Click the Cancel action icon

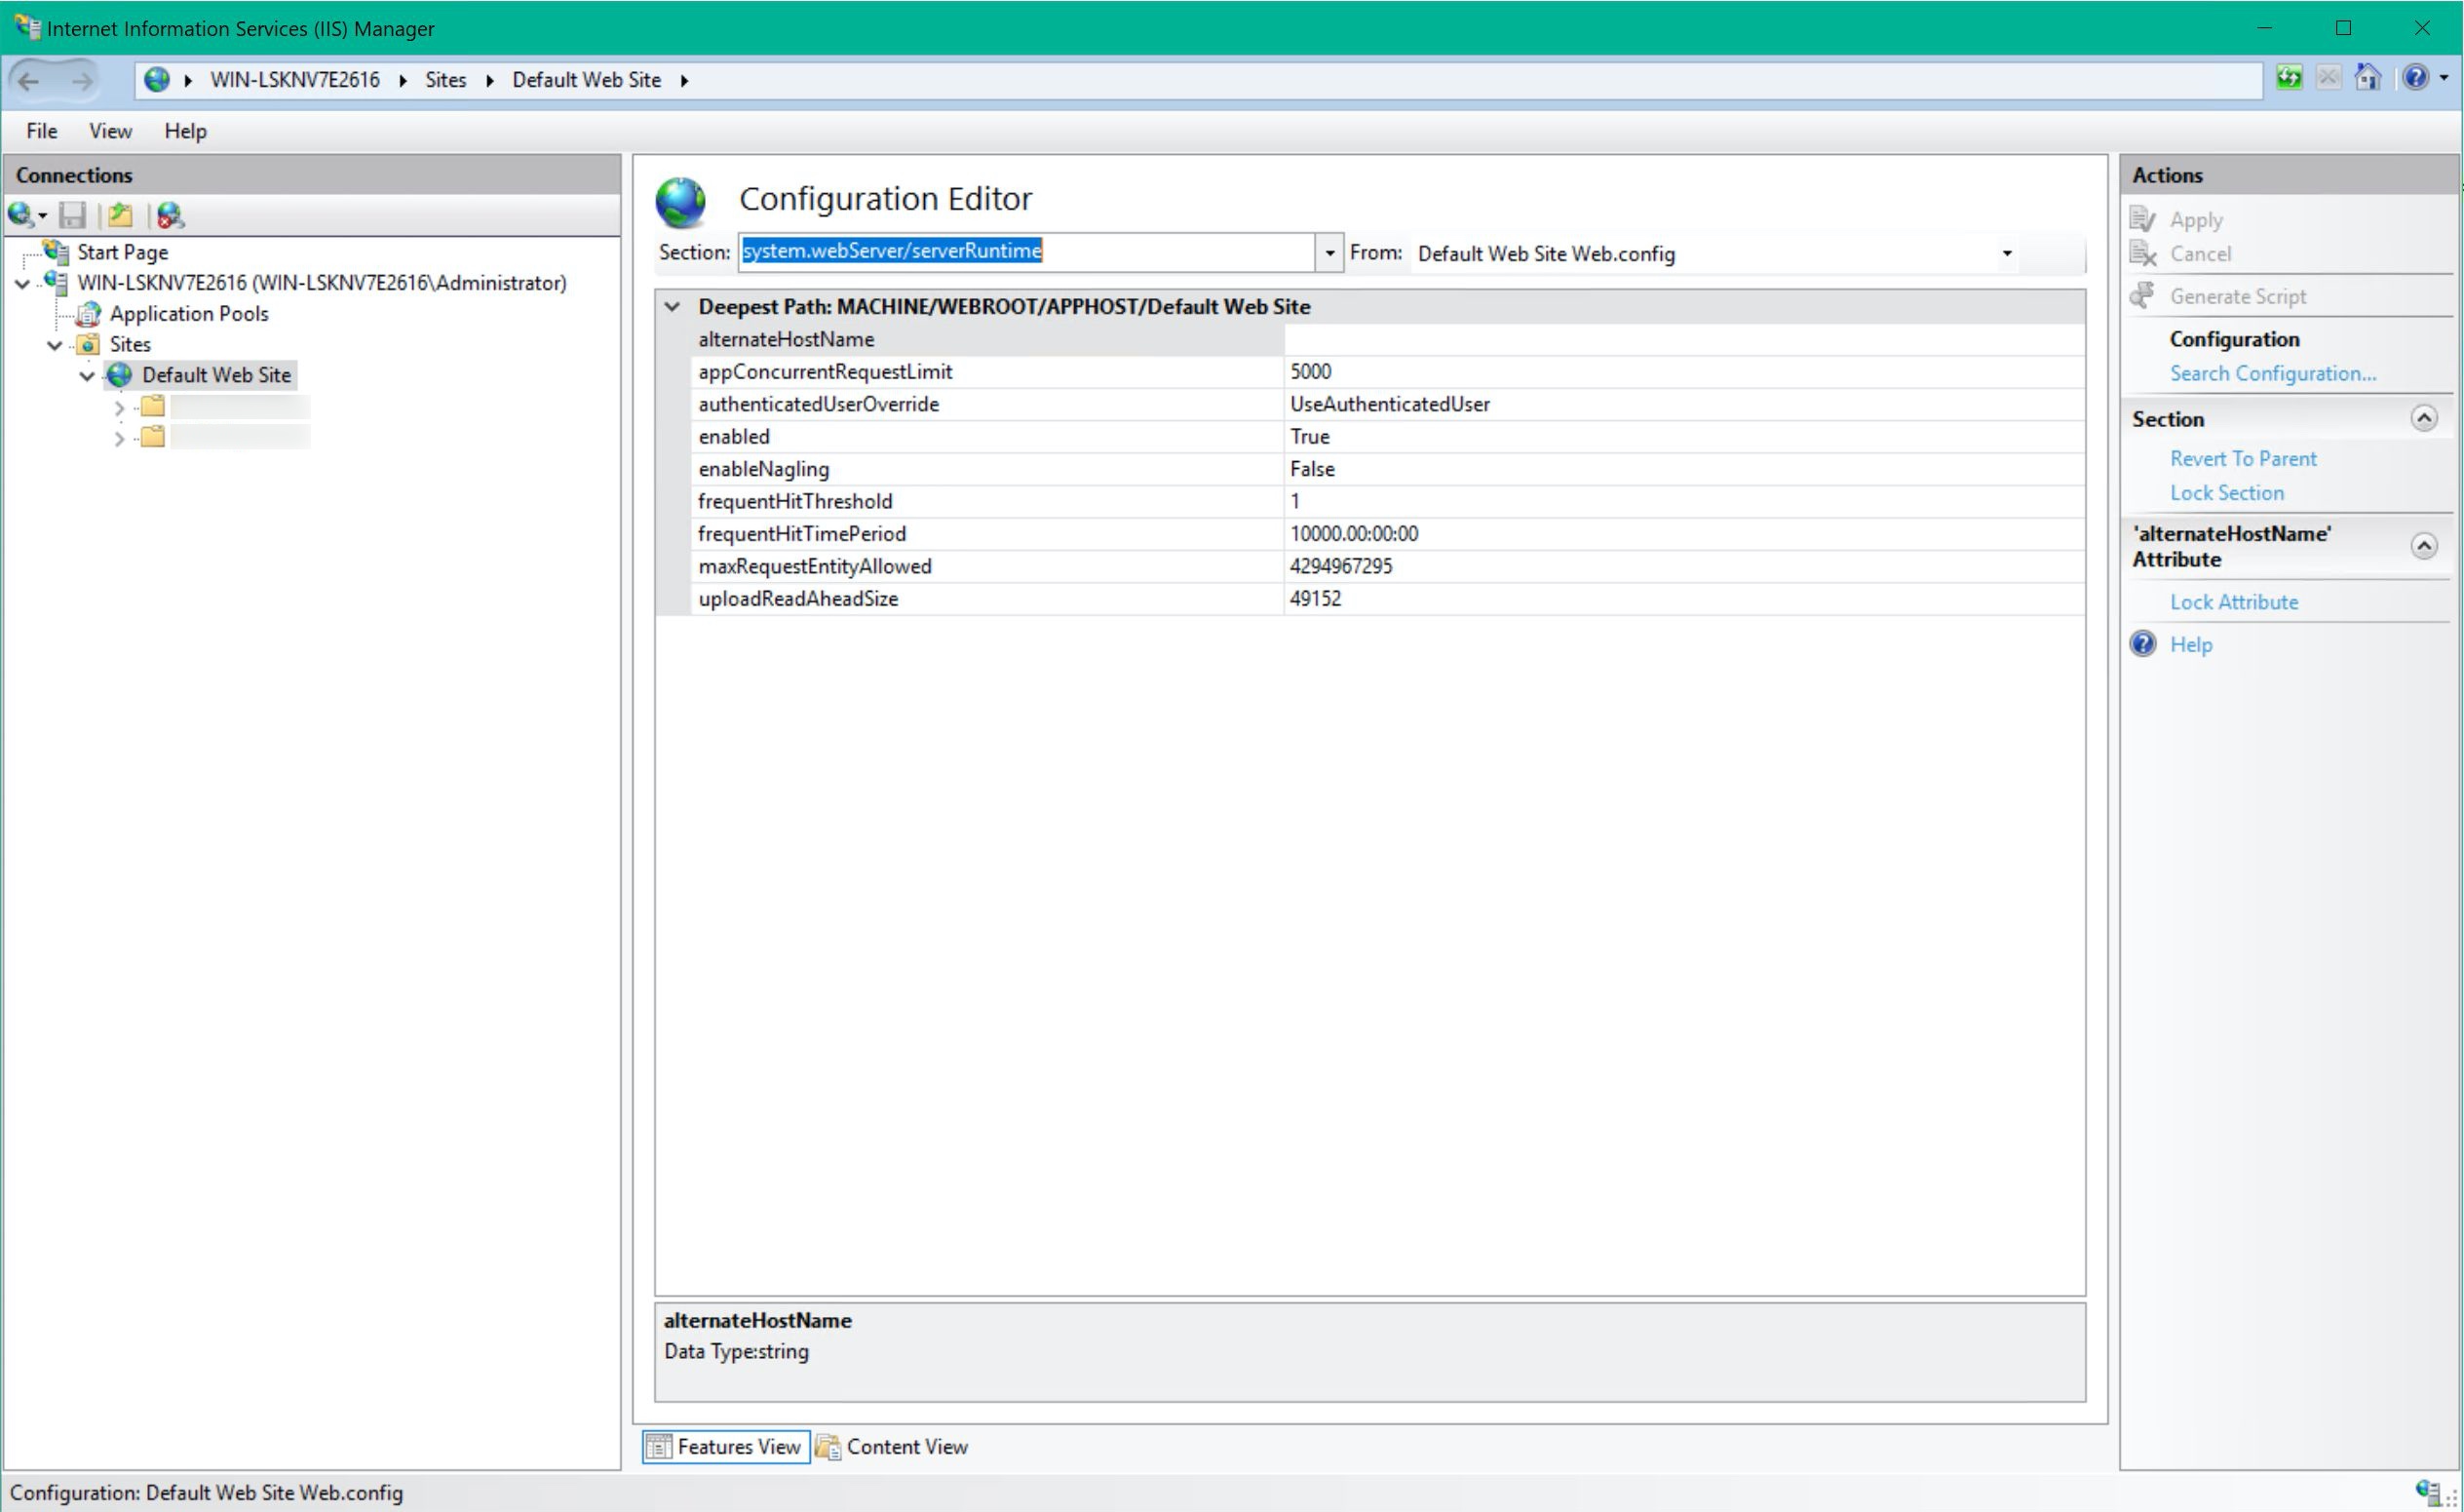pos(2143,254)
